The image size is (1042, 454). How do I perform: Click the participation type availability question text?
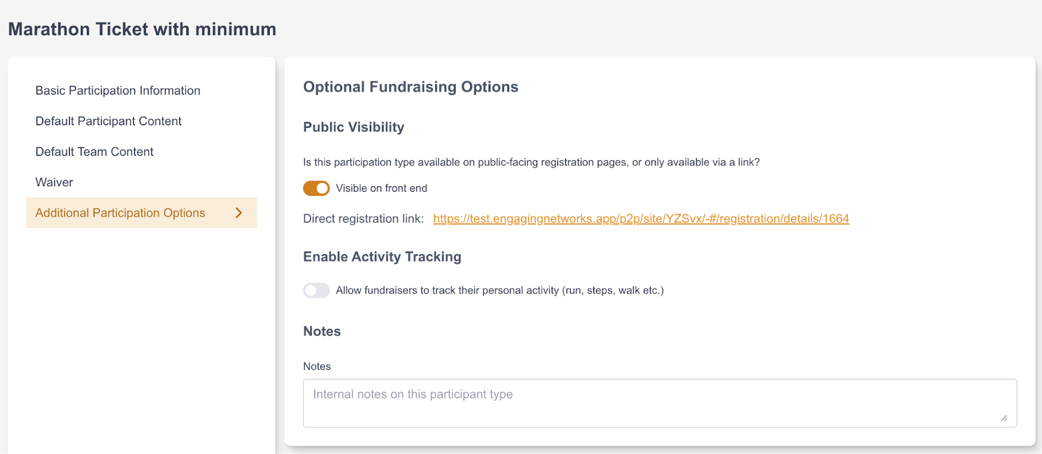coord(531,162)
